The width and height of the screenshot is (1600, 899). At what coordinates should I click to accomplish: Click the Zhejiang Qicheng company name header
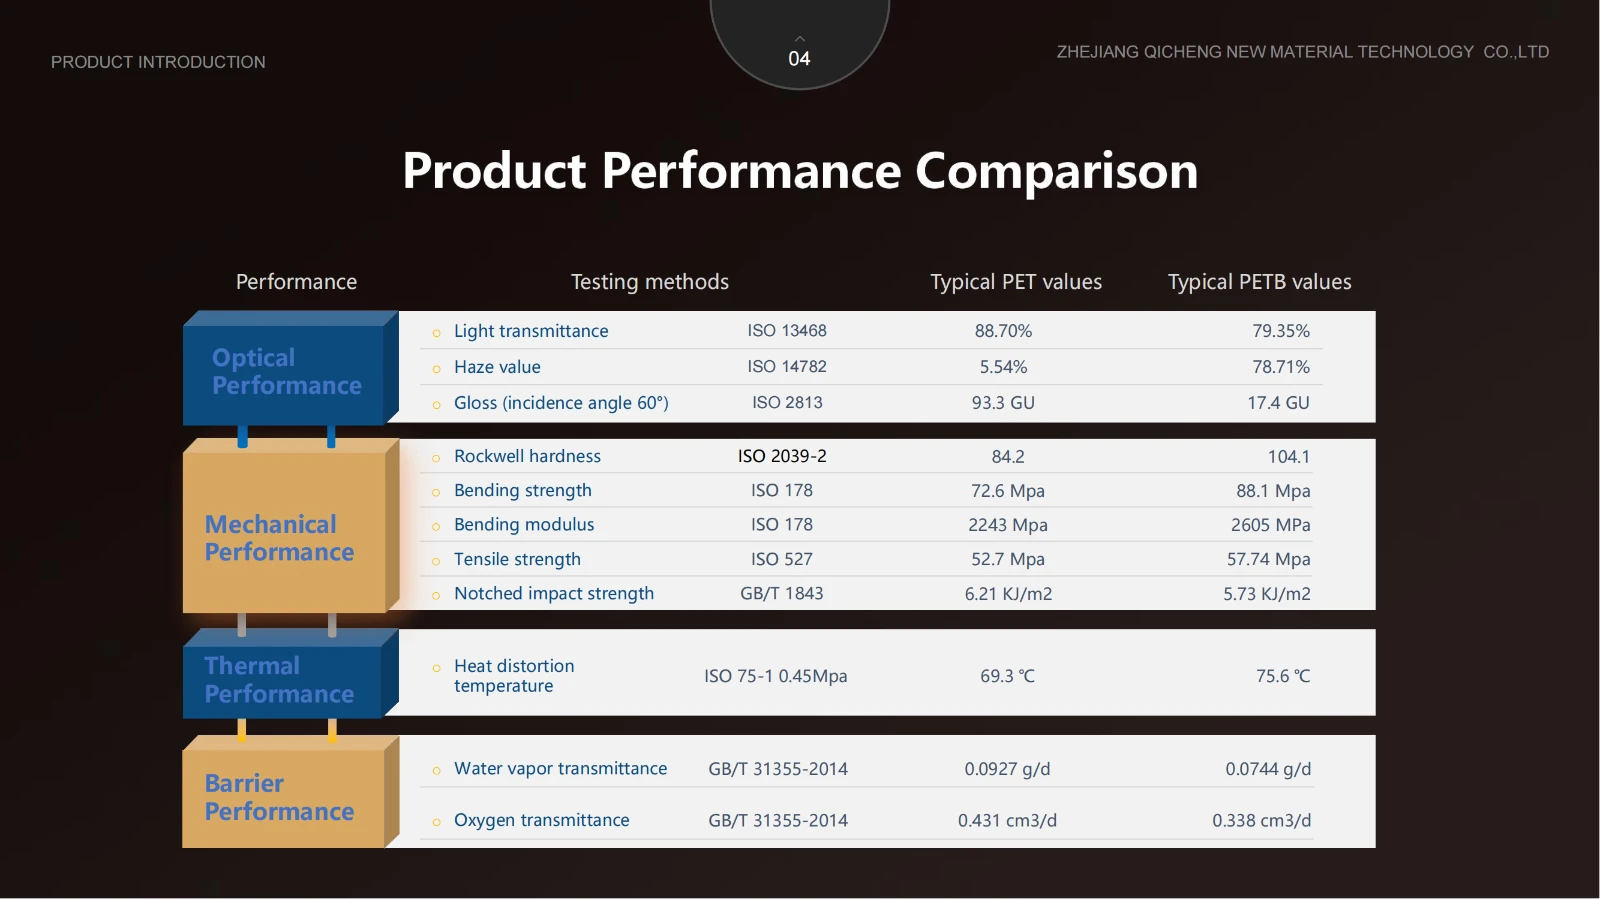(1302, 52)
